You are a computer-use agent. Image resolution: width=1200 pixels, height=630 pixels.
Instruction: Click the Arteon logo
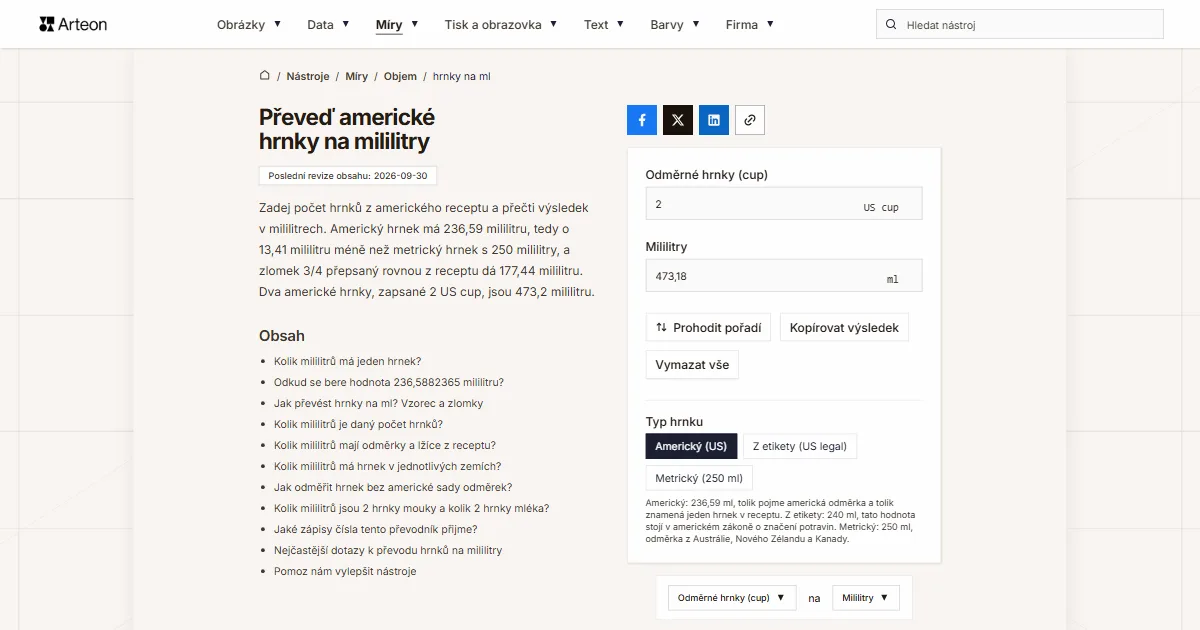(x=73, y=24)
